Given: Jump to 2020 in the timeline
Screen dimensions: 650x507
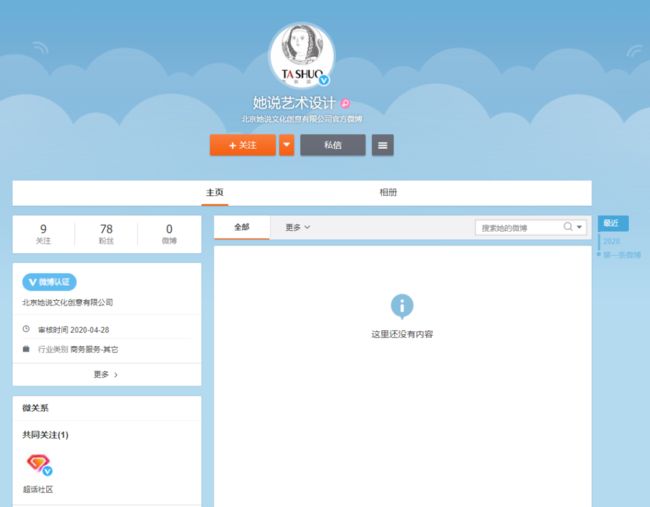Looking at the screenshot, I should pos(611,241).
